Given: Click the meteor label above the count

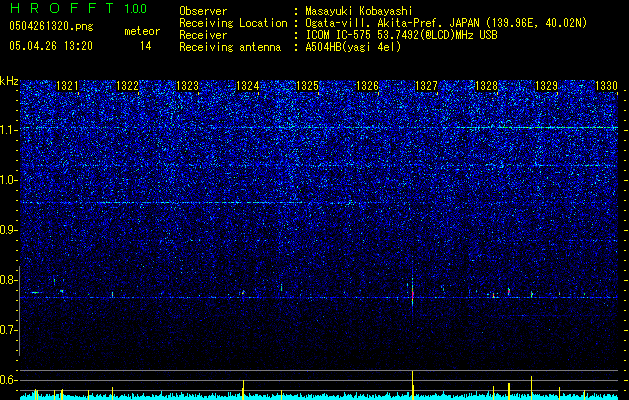Looking at the screenshot, I should (x=142, y=31).
